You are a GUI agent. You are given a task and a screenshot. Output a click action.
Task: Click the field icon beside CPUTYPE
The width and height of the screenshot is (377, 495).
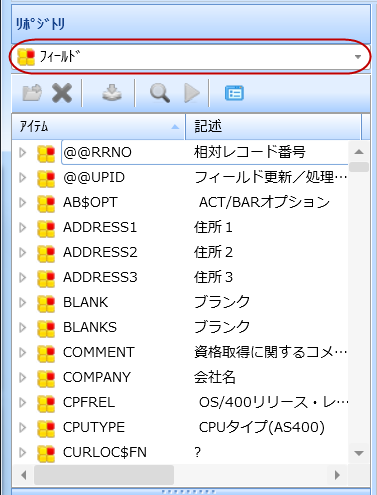coord(46,429)
